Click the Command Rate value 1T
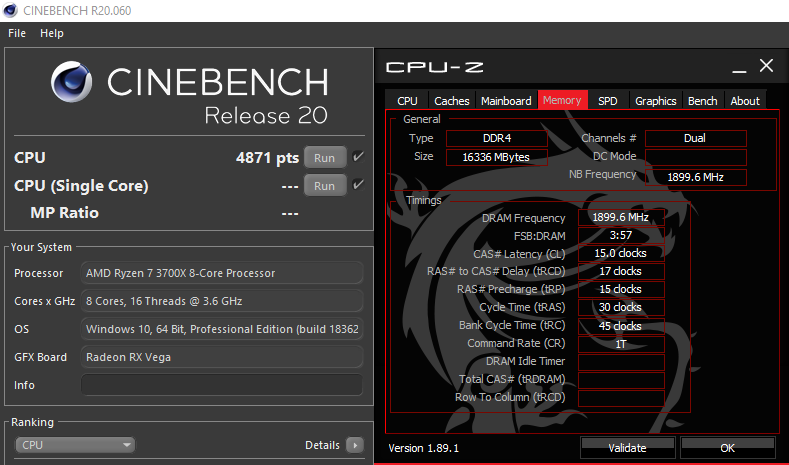 pyautogui.click(x=621, y=344)
